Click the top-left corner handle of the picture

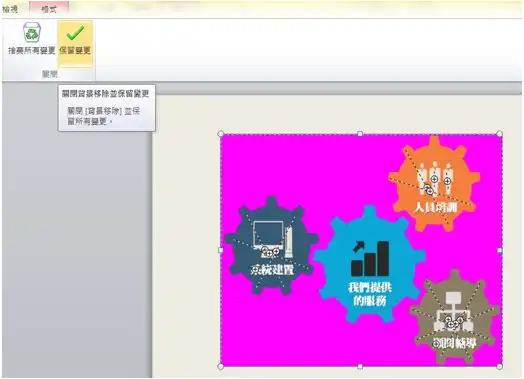(221, 134)
